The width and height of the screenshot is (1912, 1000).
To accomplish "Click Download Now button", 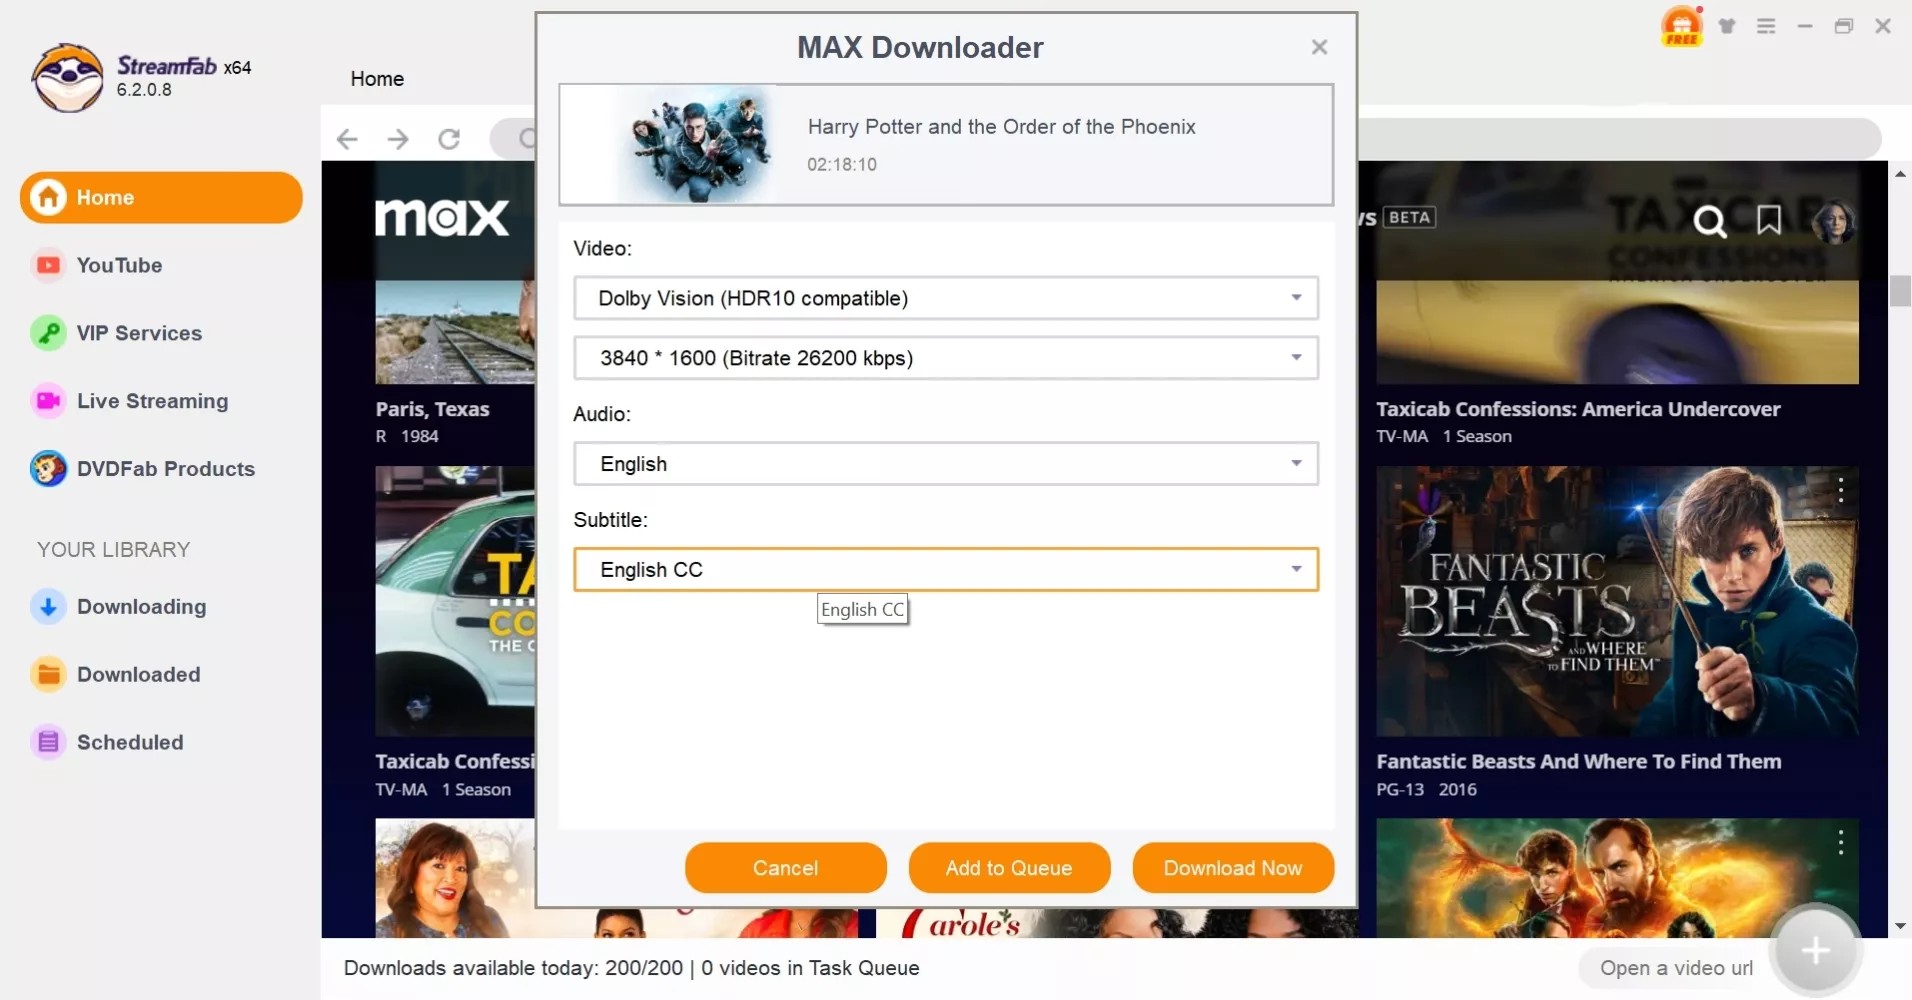I will (x=1233, y=868).
